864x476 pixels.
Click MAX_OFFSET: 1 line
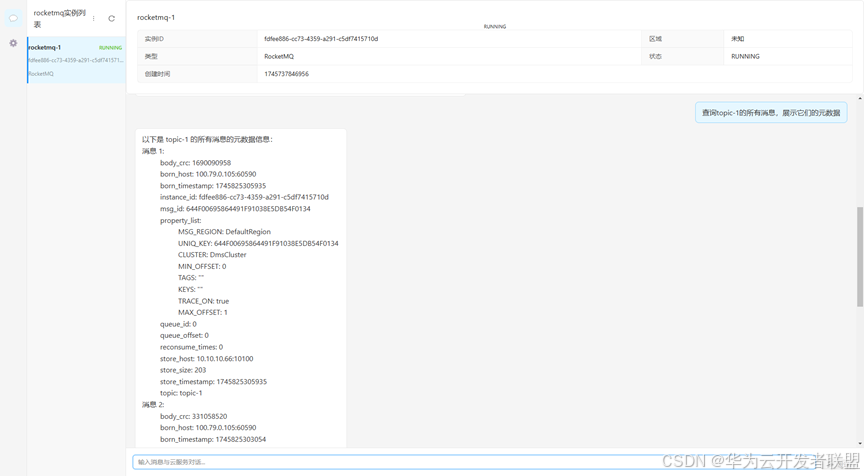coord(203,312)
